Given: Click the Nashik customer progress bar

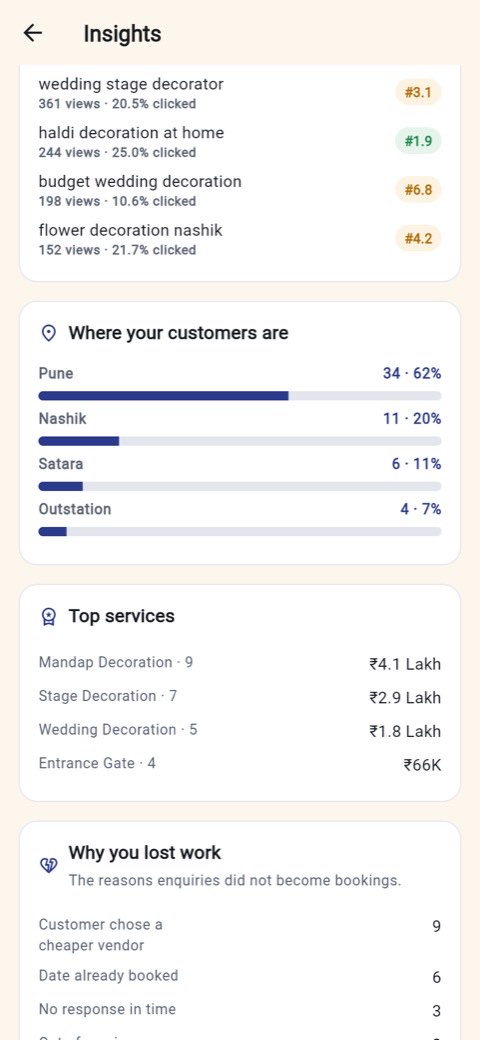Looking at the screenshot, I should [240, 441].
